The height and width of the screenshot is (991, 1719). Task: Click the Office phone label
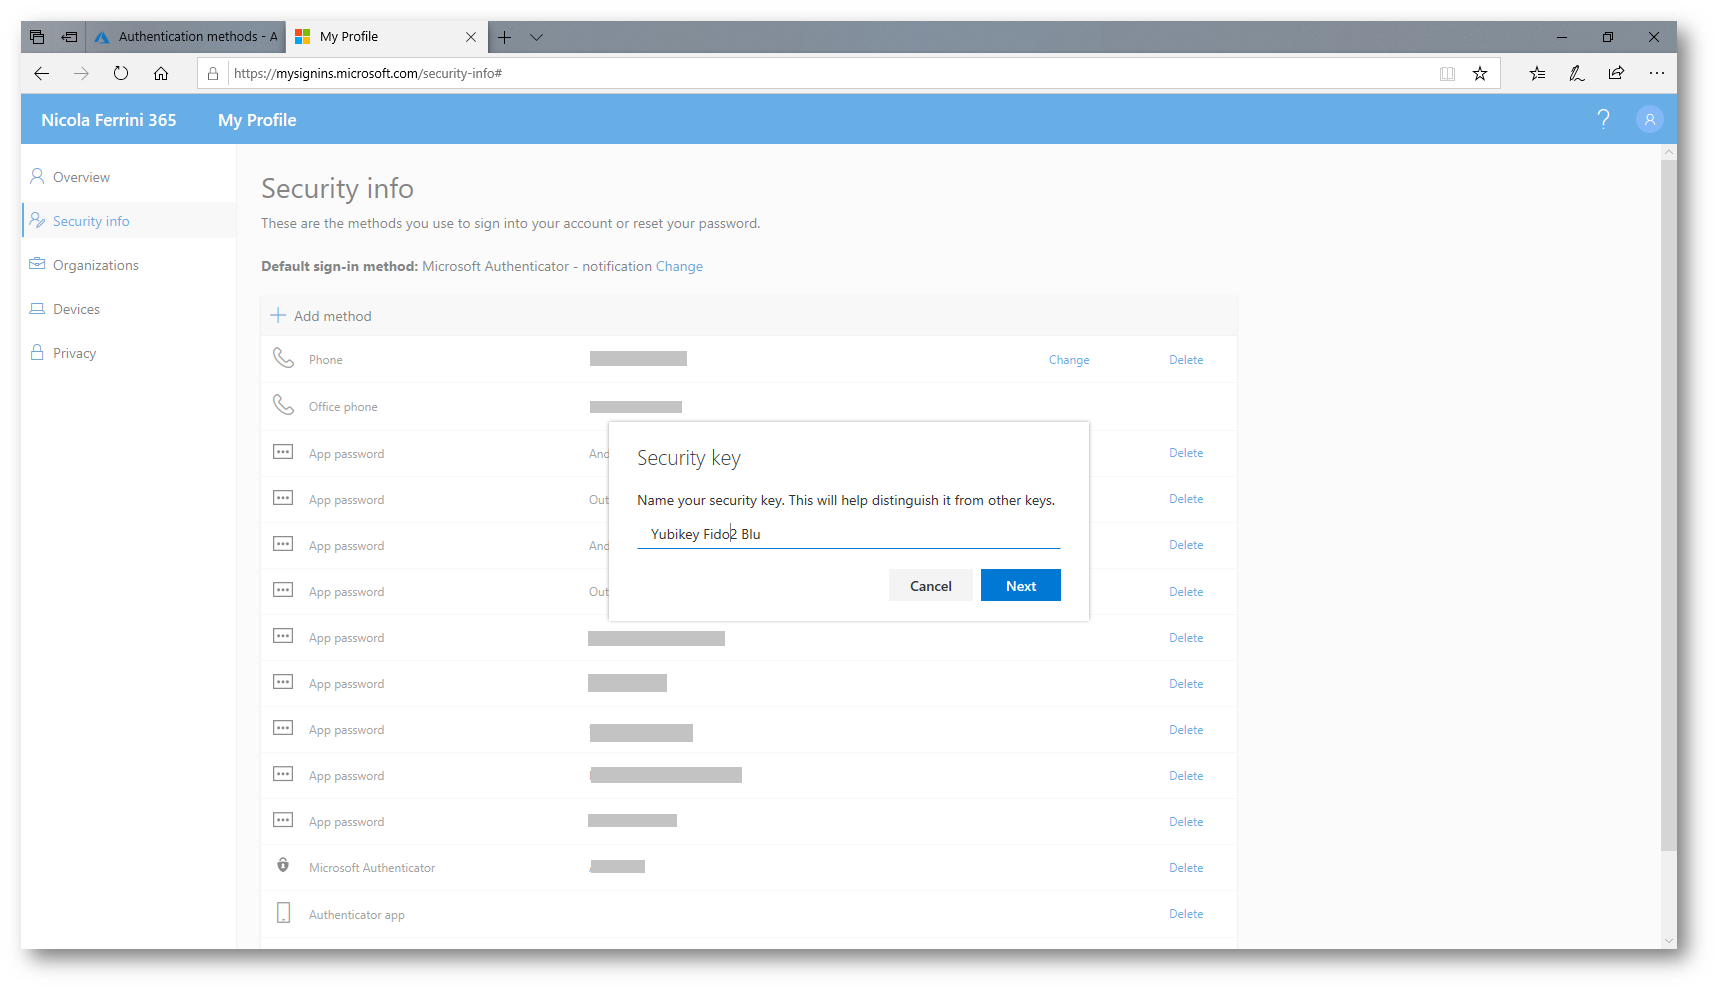click(x=343, y=407)
